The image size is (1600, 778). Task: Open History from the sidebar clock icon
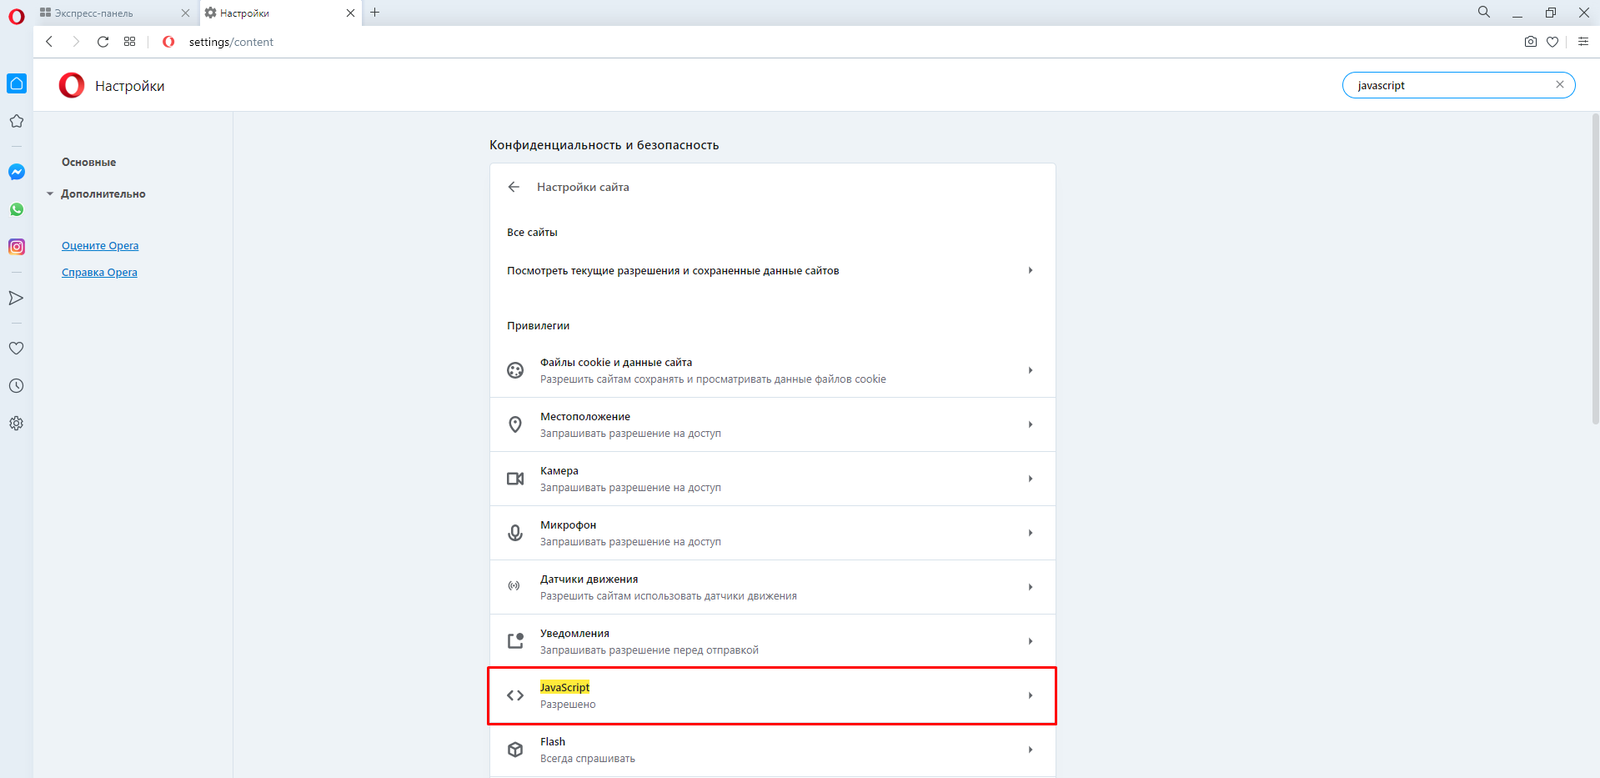click(16, 386)
